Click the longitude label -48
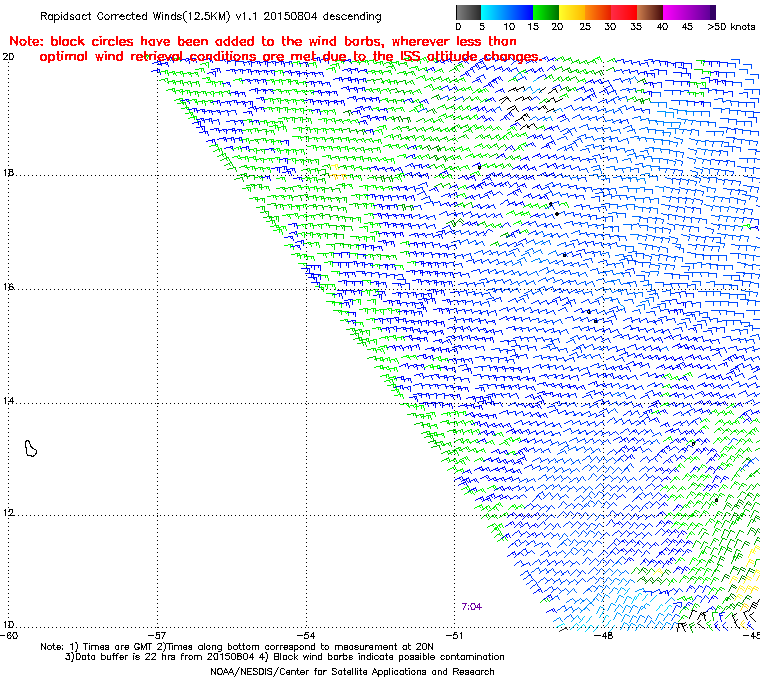The width and height of the screenshot is (760, 688). [x=603, y=635]
